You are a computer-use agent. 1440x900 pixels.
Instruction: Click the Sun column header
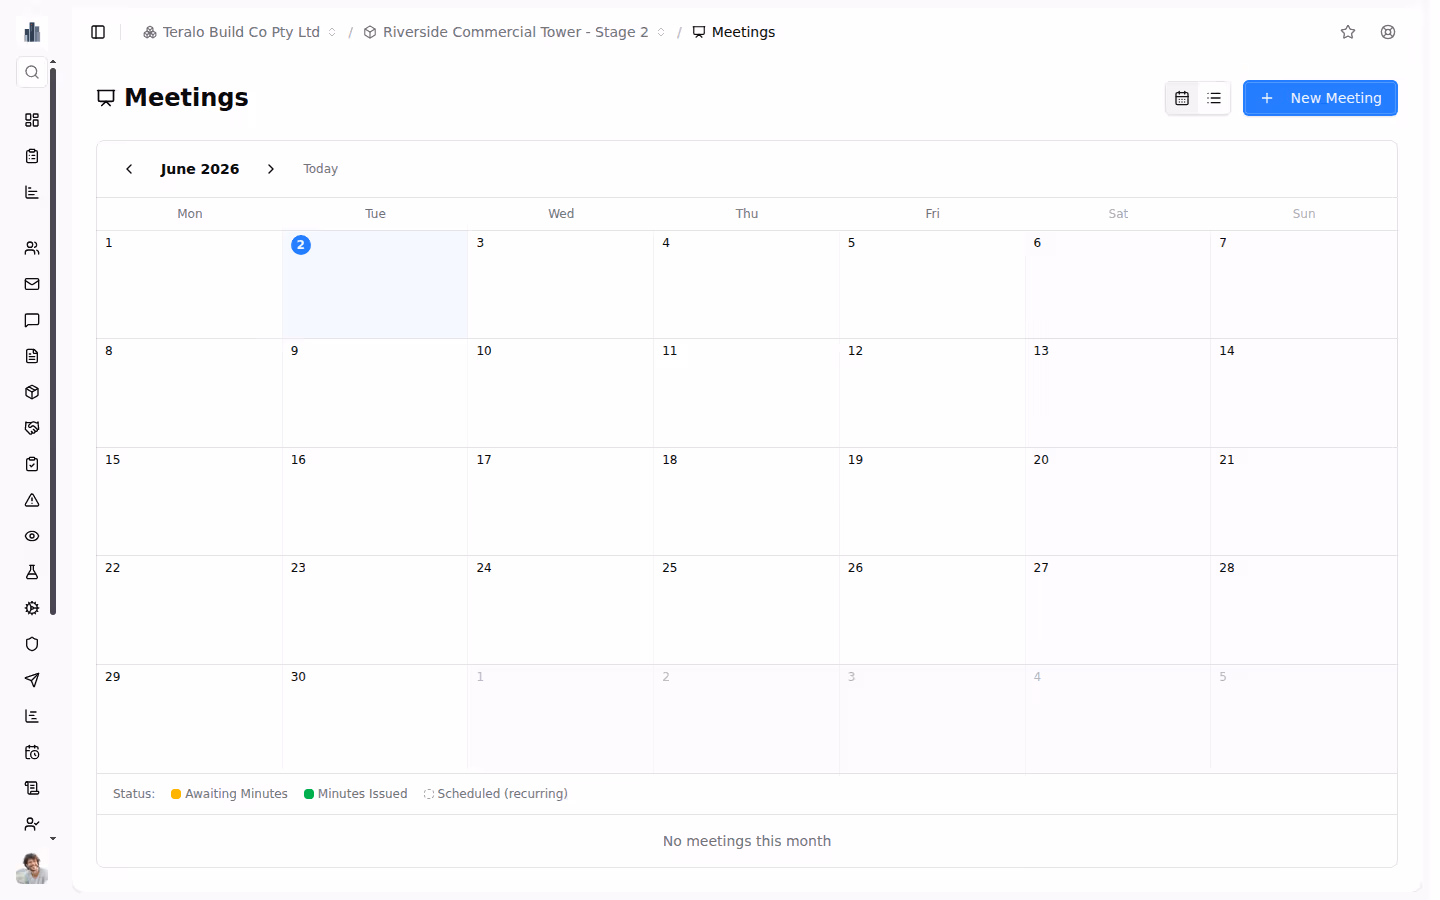(1304, 214)
